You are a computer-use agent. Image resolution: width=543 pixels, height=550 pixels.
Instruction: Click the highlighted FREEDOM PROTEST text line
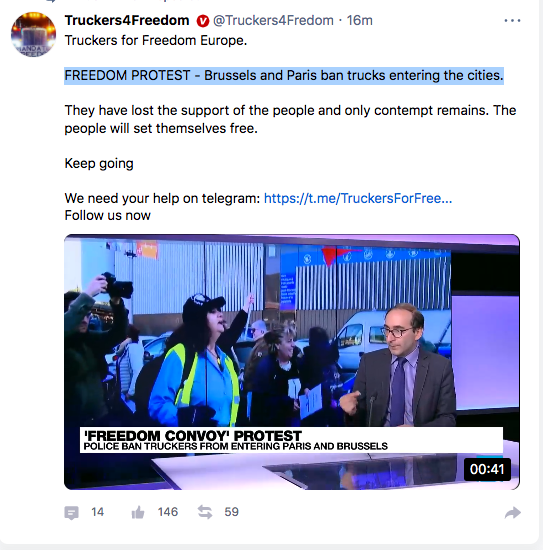point(284,76)
